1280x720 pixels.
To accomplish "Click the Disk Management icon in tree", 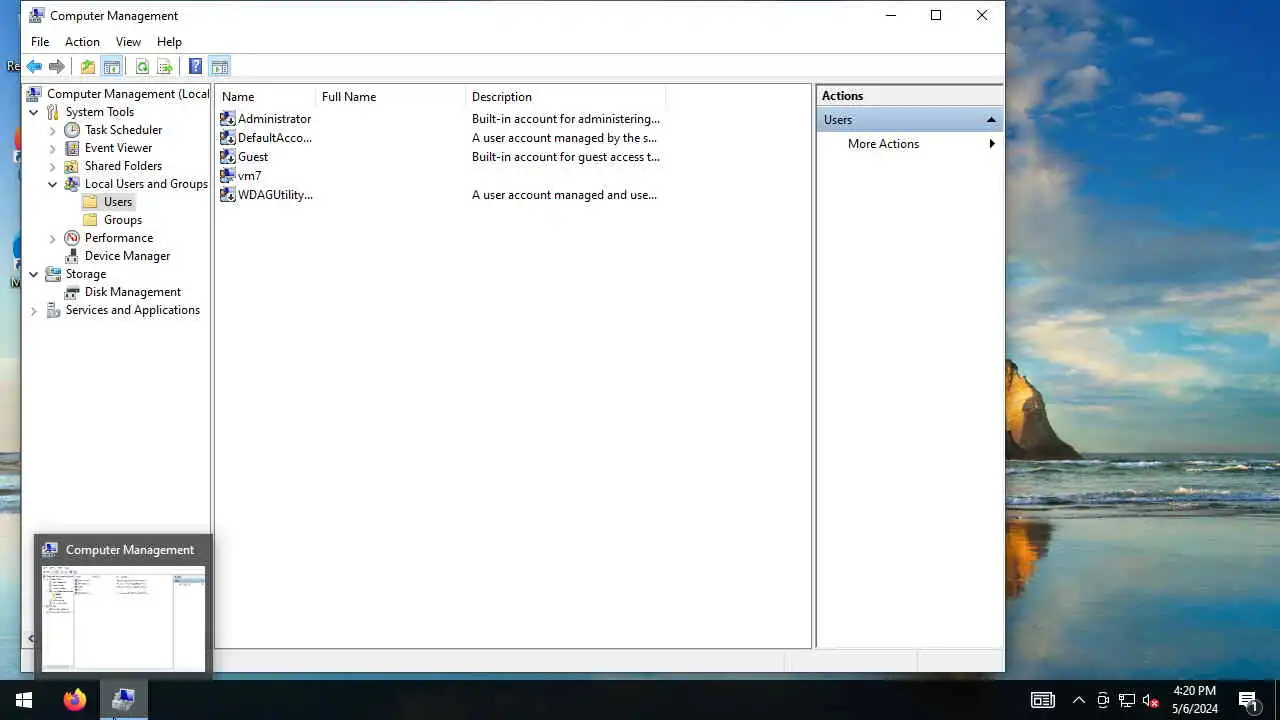I will click(x=72, y=292).
